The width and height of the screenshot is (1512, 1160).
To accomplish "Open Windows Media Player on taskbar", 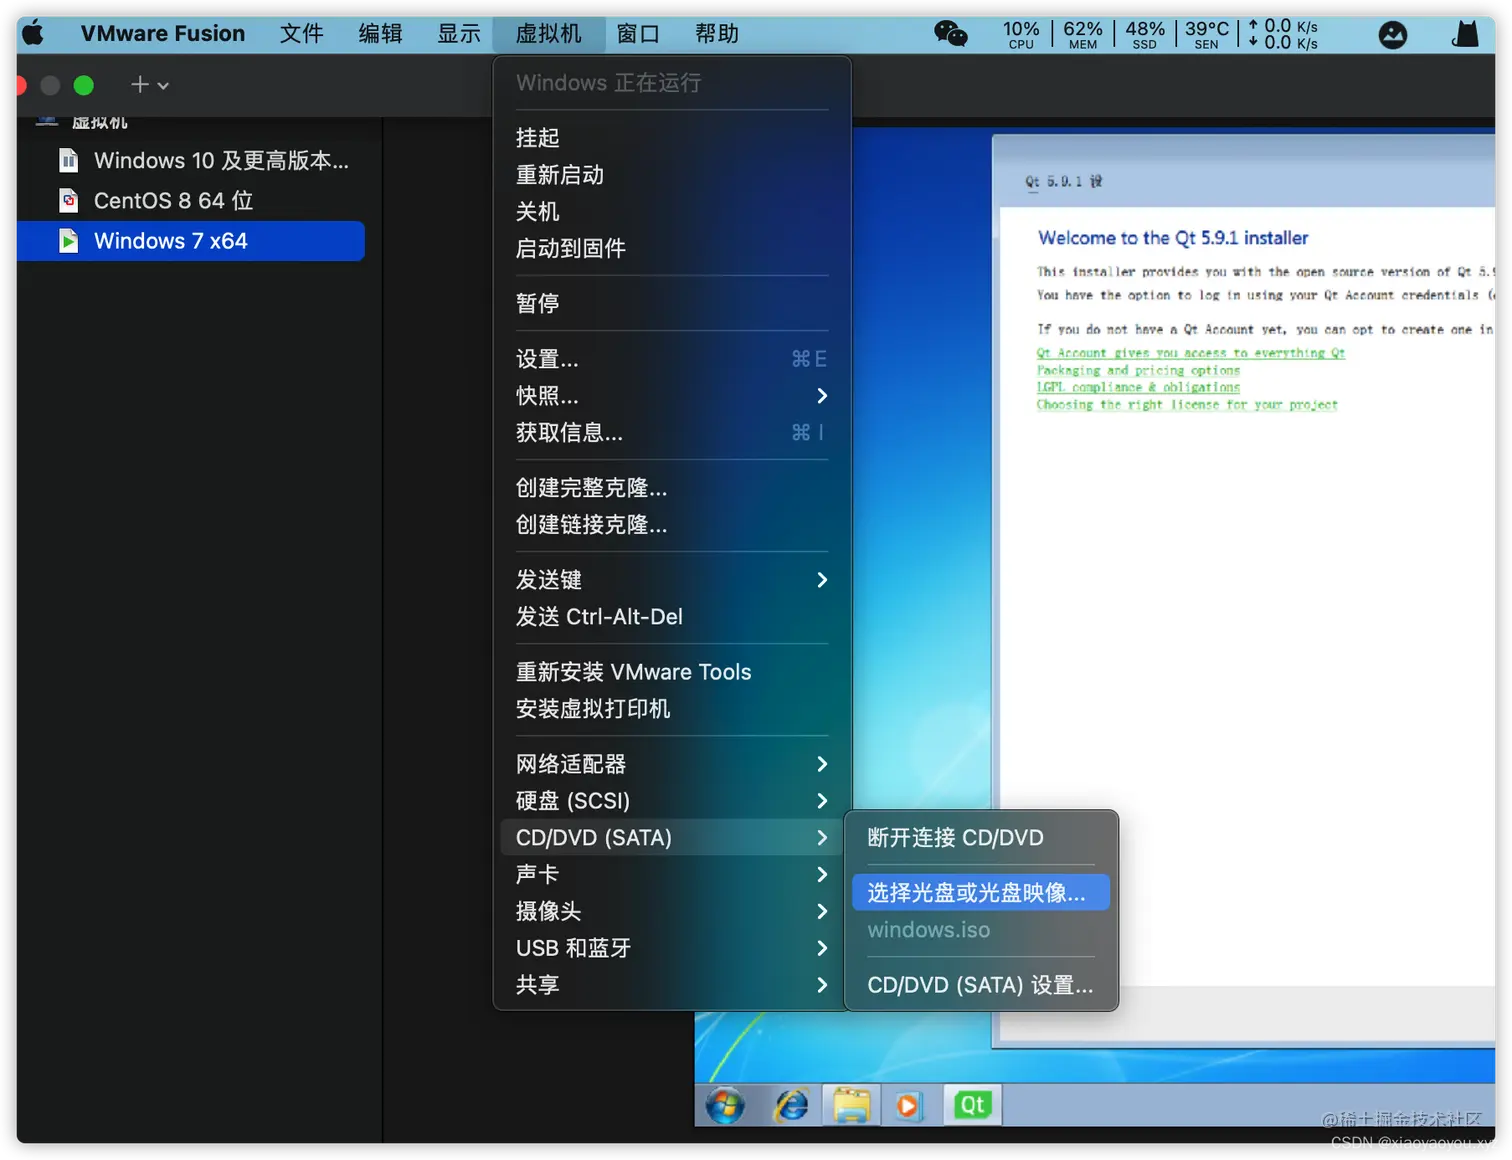I will pyautogui.click(x=908, y=1105).
